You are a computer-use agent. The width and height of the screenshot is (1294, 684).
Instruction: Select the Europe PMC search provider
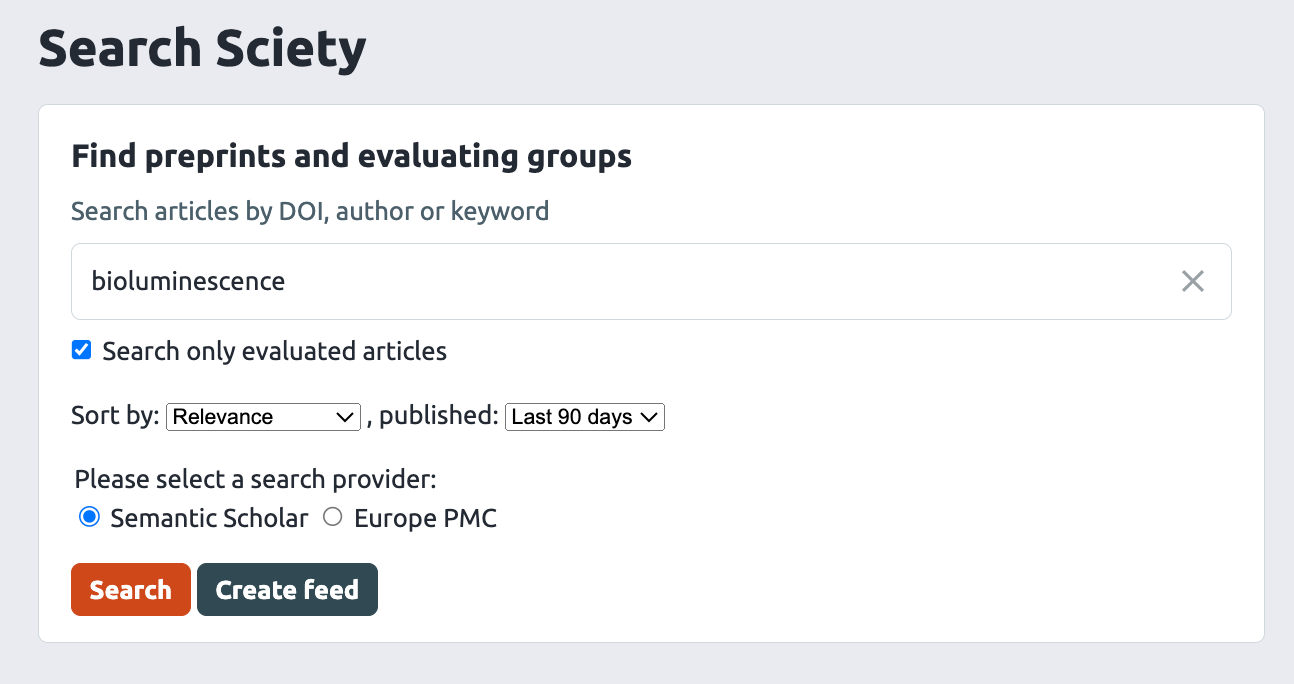[x=332, y=517]
